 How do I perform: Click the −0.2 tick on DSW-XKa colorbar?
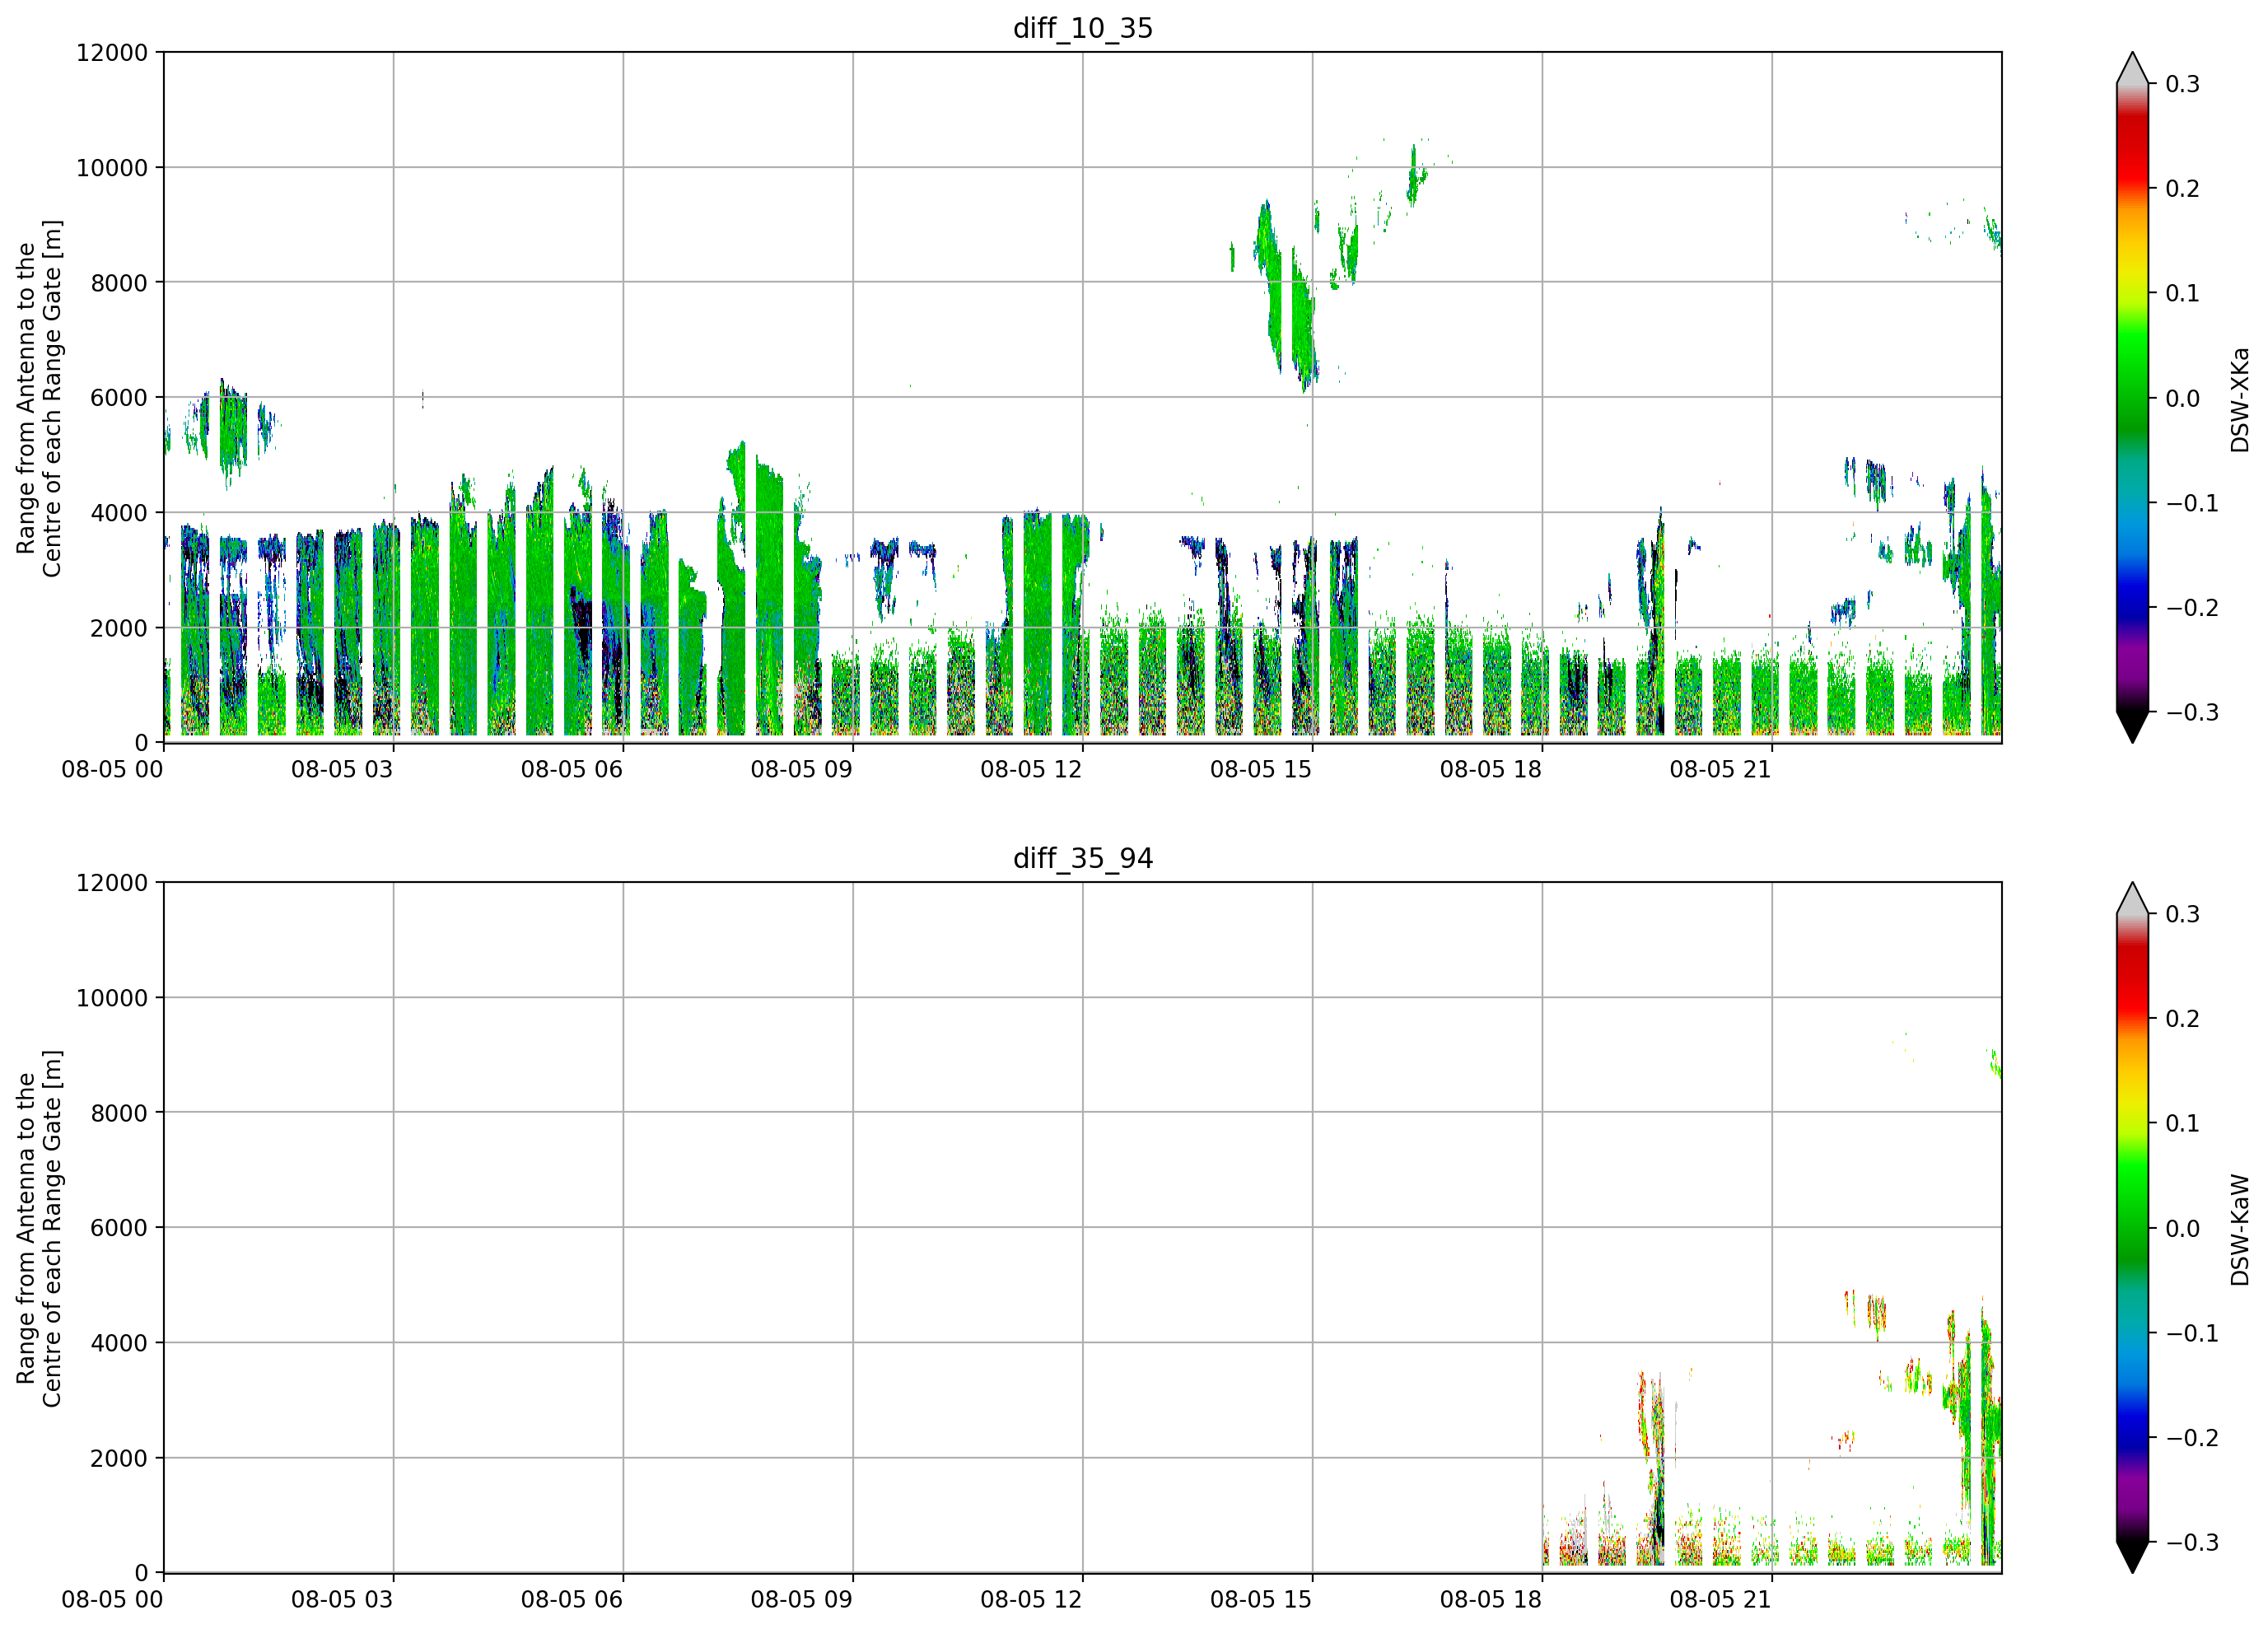tap(2192, 607)
